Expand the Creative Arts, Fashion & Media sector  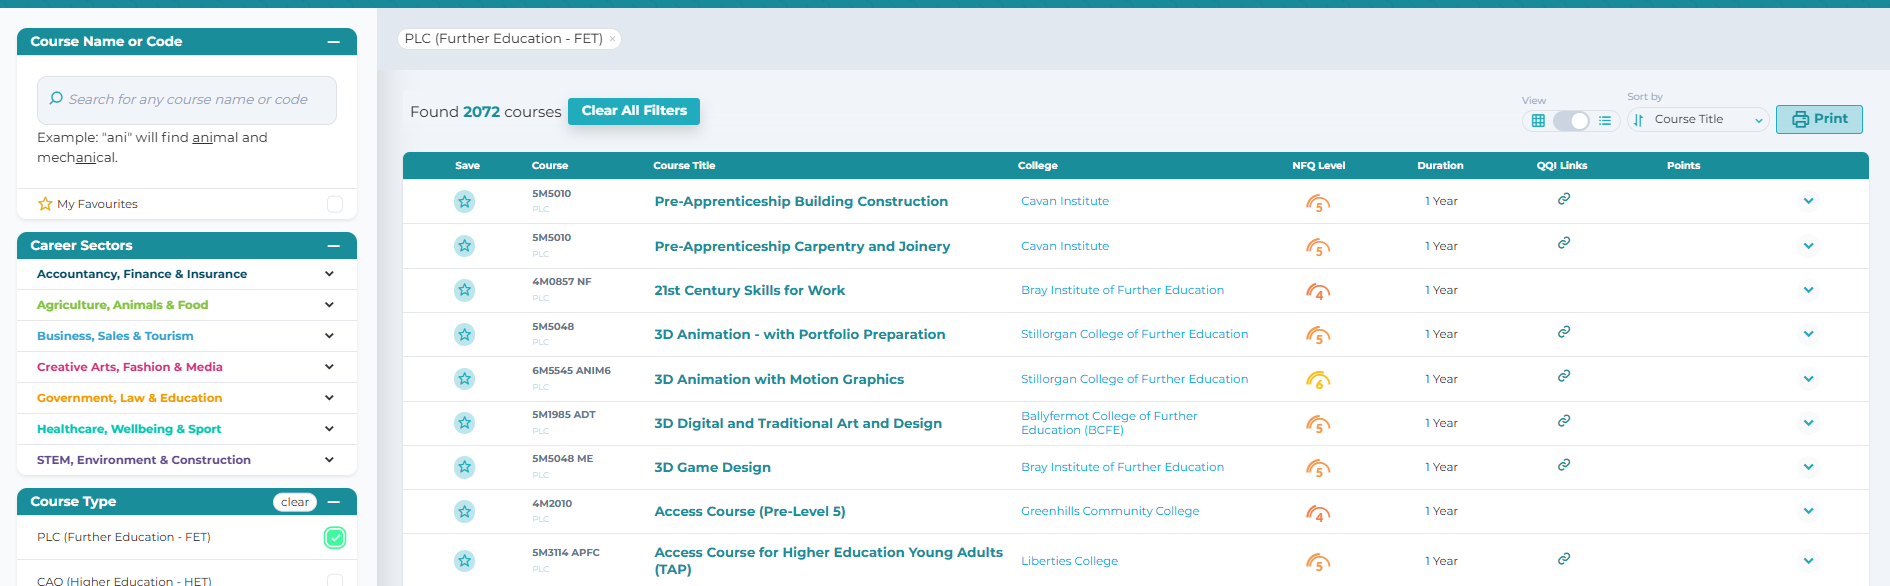click(329, 367)
